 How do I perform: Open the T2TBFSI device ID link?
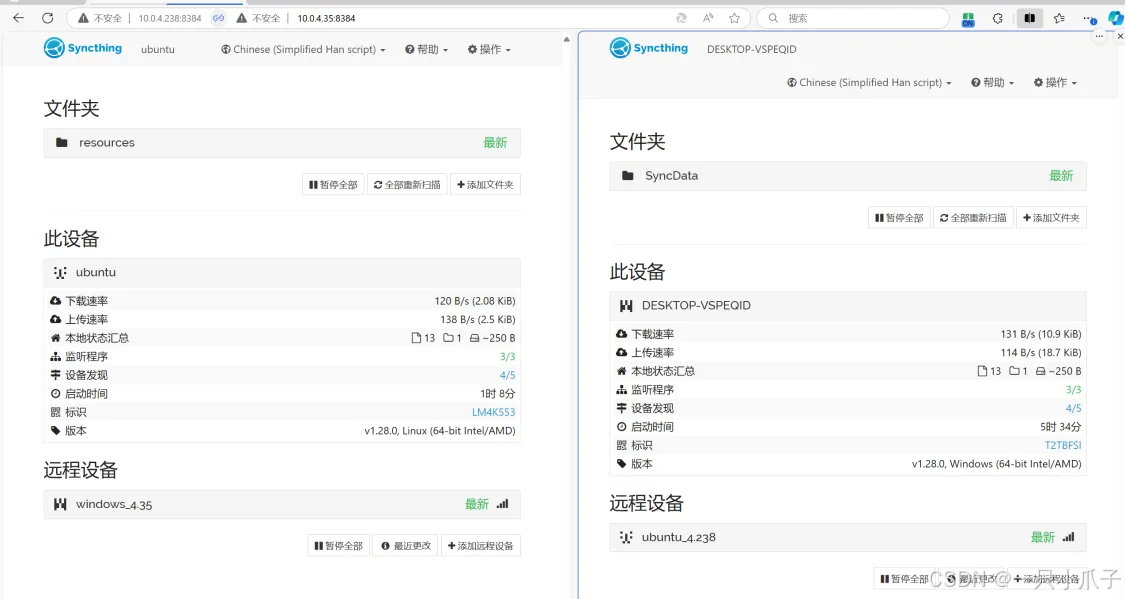(x=1063, y=445)
